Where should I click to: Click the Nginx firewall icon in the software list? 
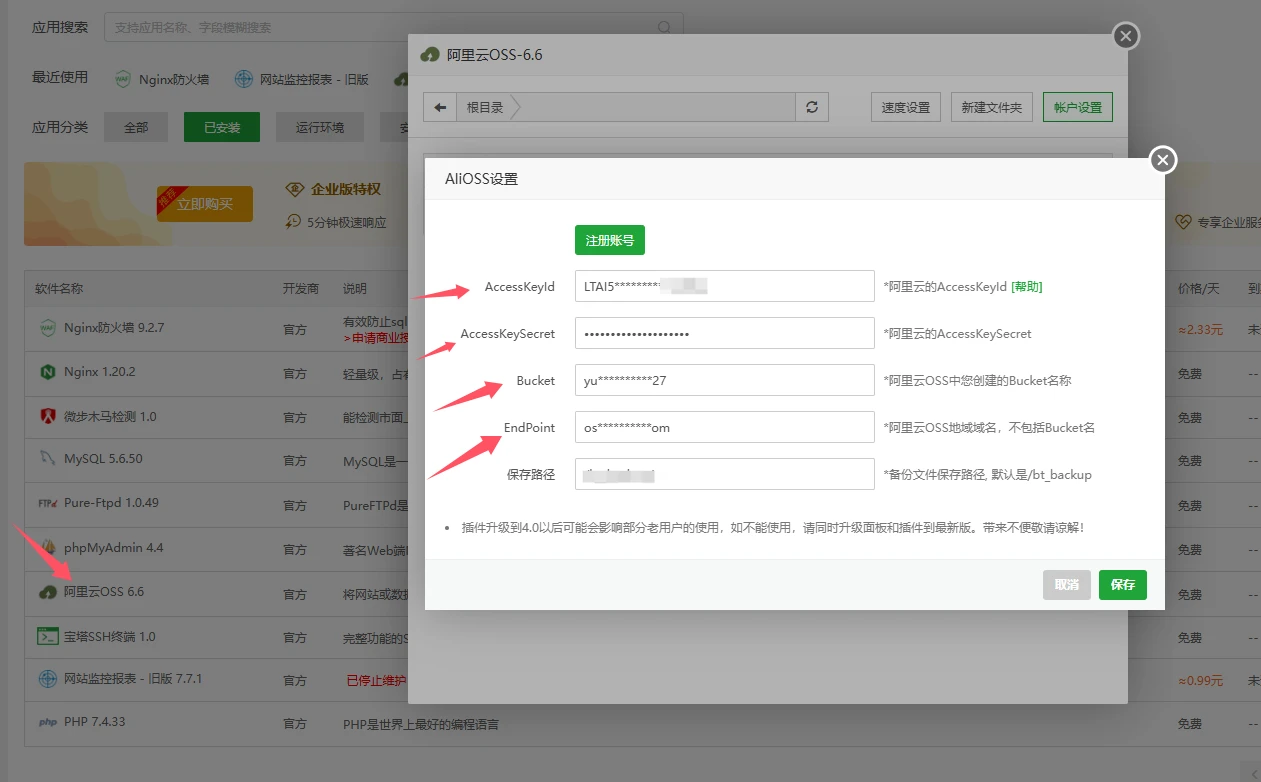(x=47, y=328)
